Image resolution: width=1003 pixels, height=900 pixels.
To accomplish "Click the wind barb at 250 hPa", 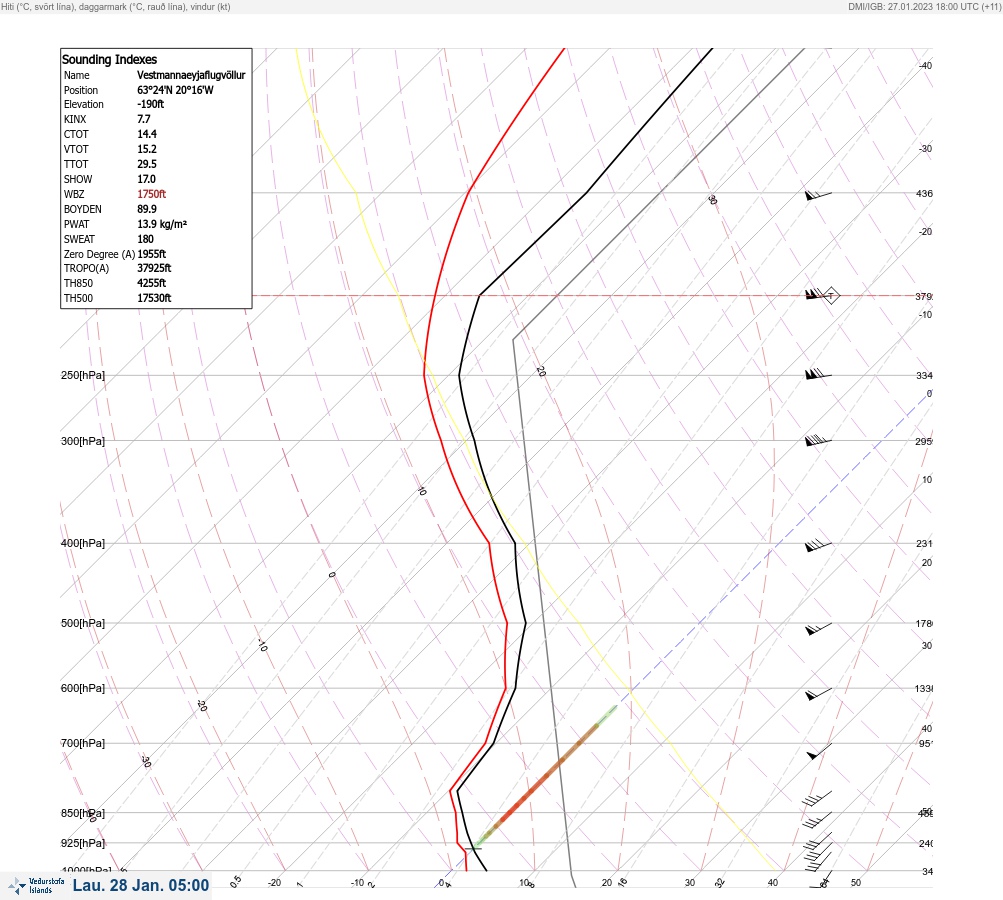I will pyautogui.click(x=818, y=374).
